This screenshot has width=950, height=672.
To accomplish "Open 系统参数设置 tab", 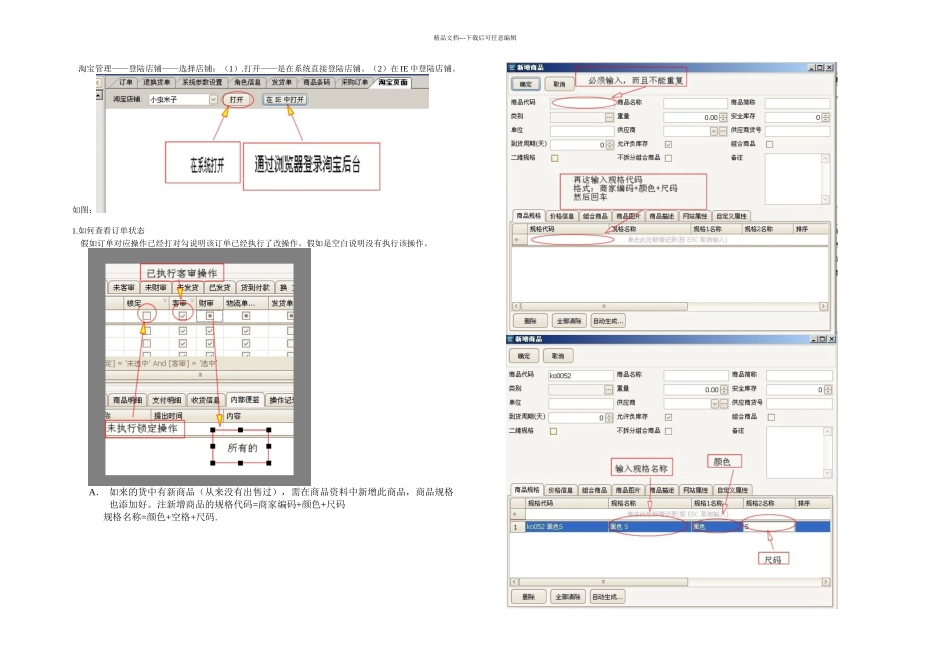I will [202, 82].
